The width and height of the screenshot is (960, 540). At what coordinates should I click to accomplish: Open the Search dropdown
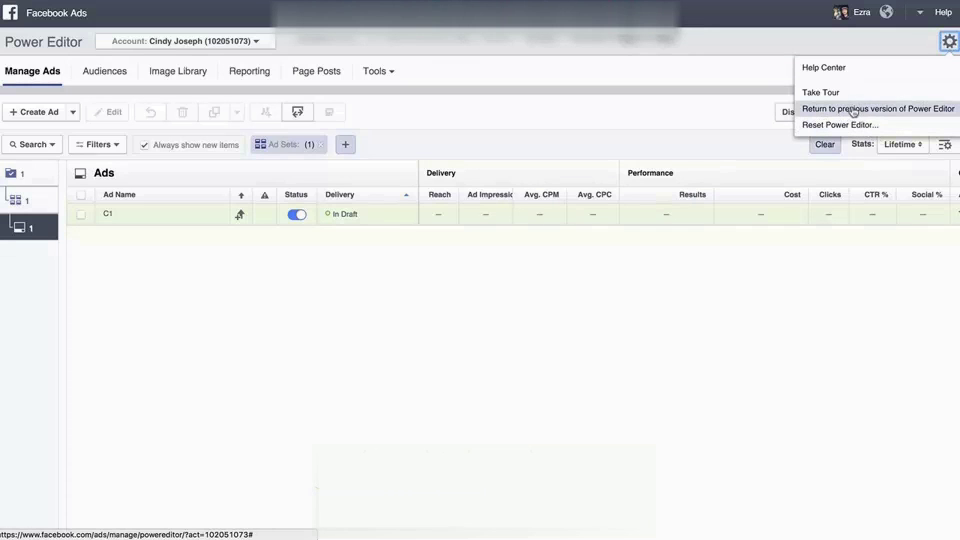point(32,144)
